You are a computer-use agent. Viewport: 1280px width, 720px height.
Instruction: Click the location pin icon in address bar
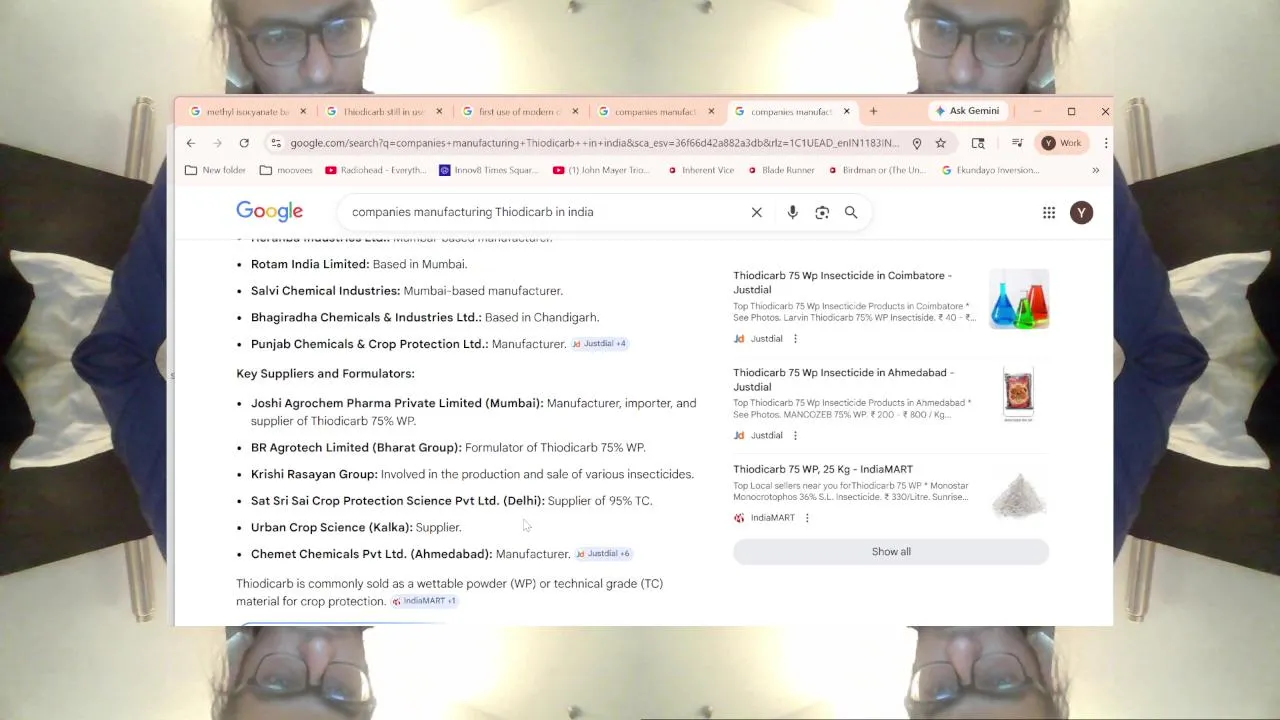click(x=917, y=143)
